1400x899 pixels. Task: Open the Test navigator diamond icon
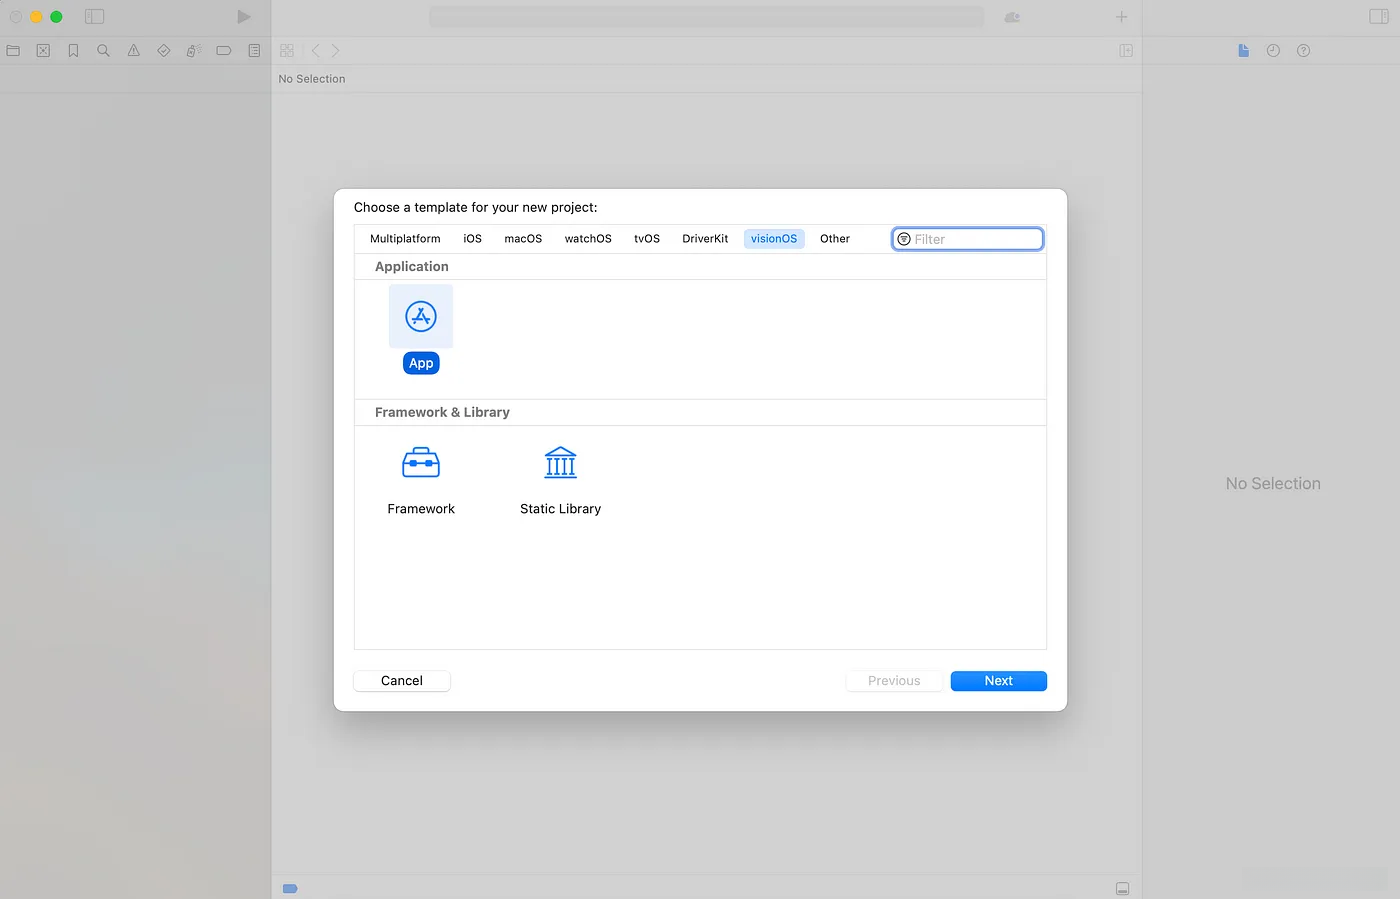[x=163, y=50]
